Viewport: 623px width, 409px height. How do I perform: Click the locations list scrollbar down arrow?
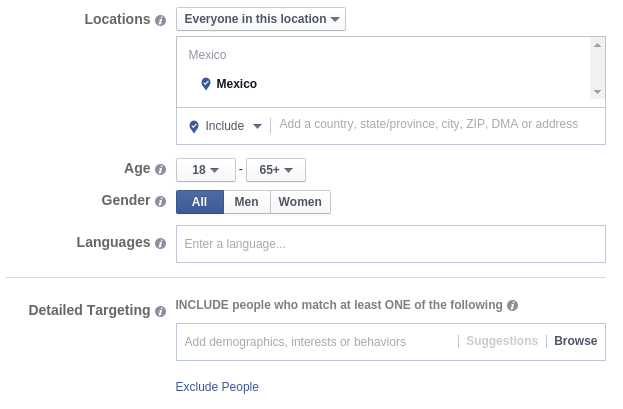(x=597, y=92)
